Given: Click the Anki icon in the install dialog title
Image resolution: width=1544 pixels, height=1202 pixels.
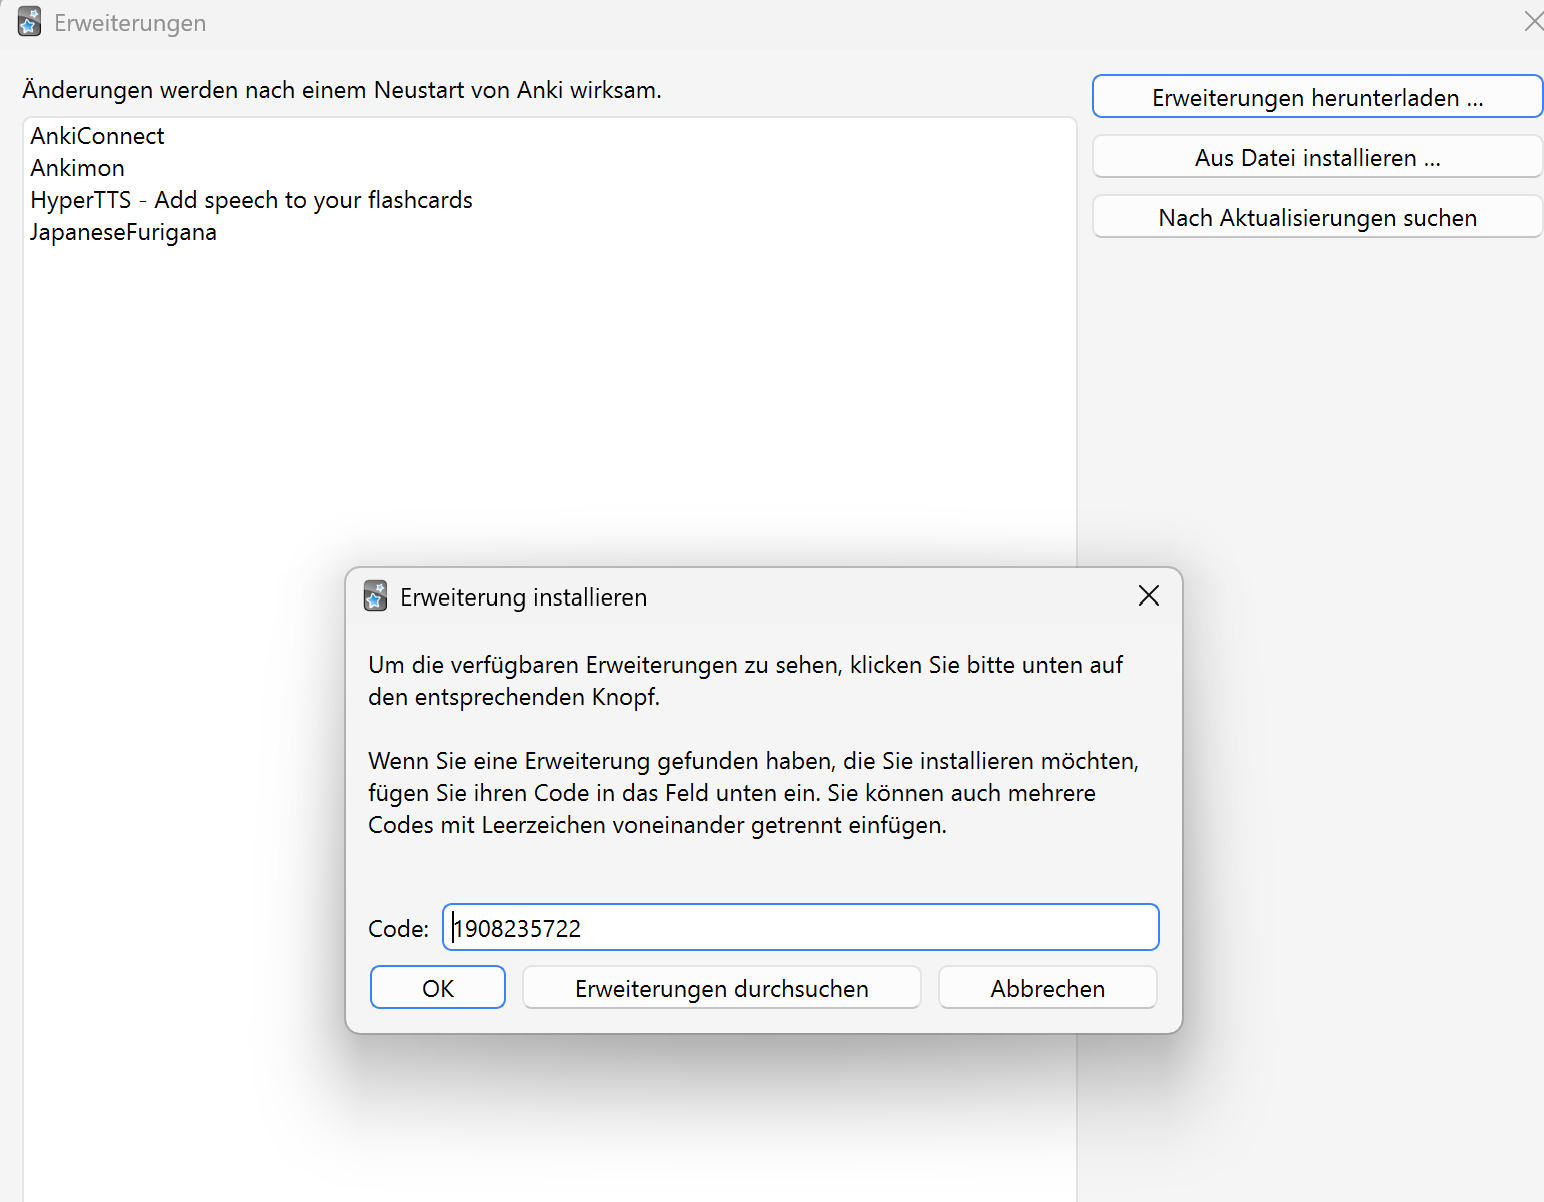Looking at the screenshot, I should (375, 596).
